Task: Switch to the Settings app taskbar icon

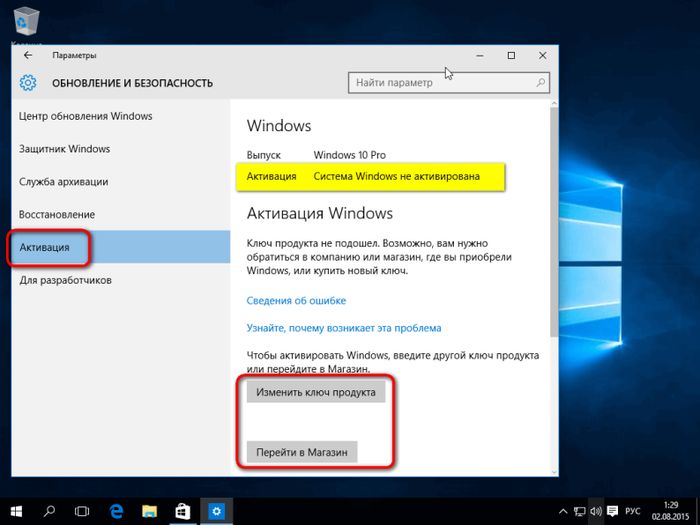Action: [x=217, y=511]
